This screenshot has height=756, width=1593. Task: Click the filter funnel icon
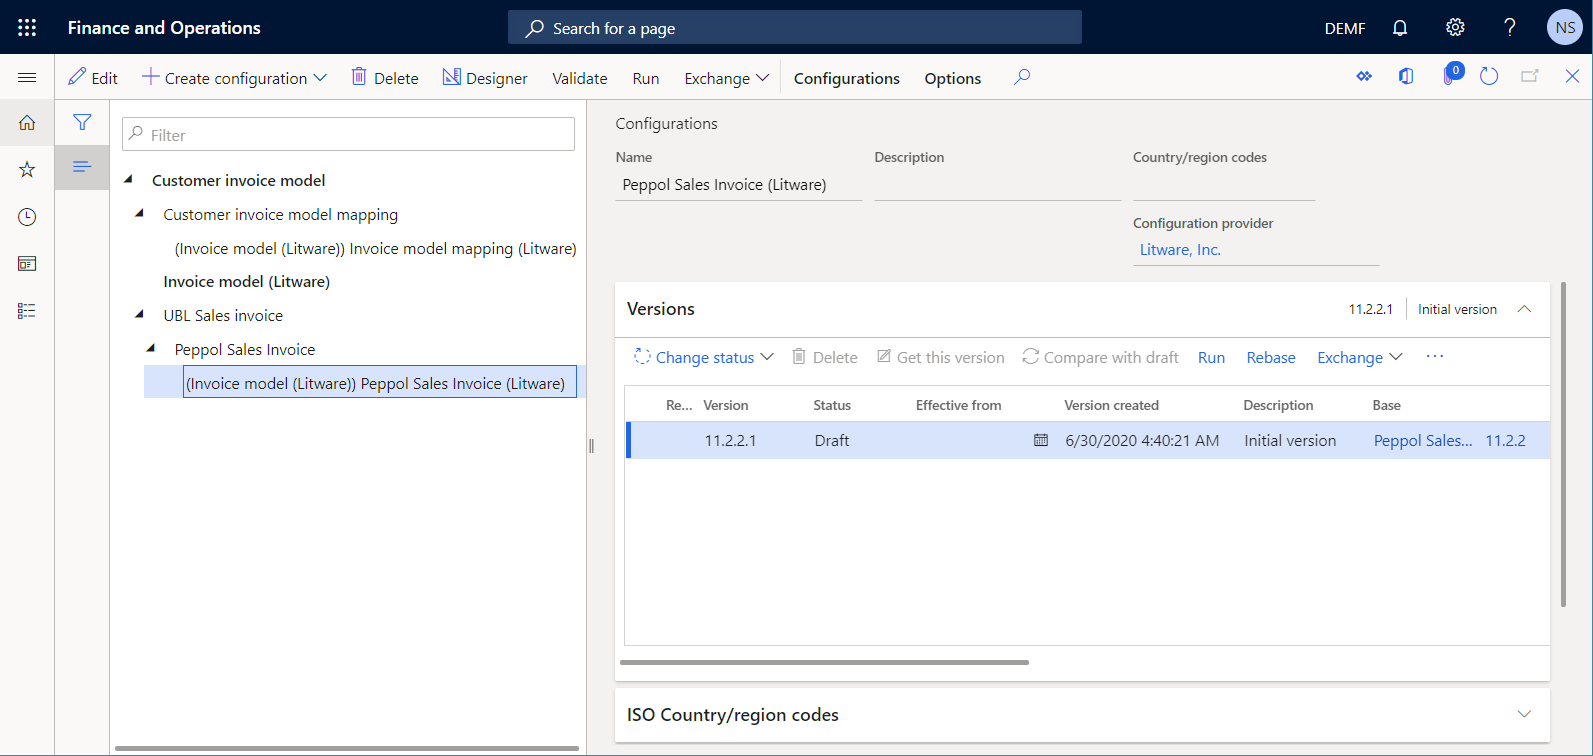(82, 123)
